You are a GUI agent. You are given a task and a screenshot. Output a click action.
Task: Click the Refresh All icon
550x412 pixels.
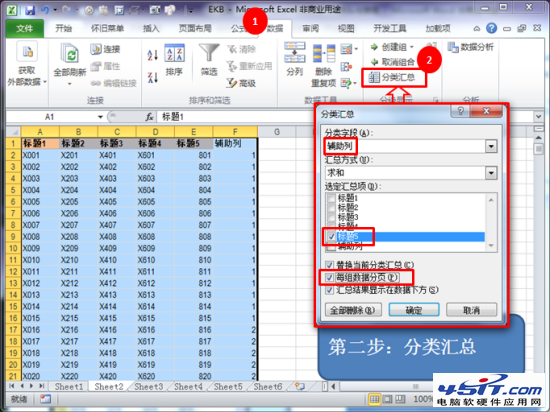(69, 54)
